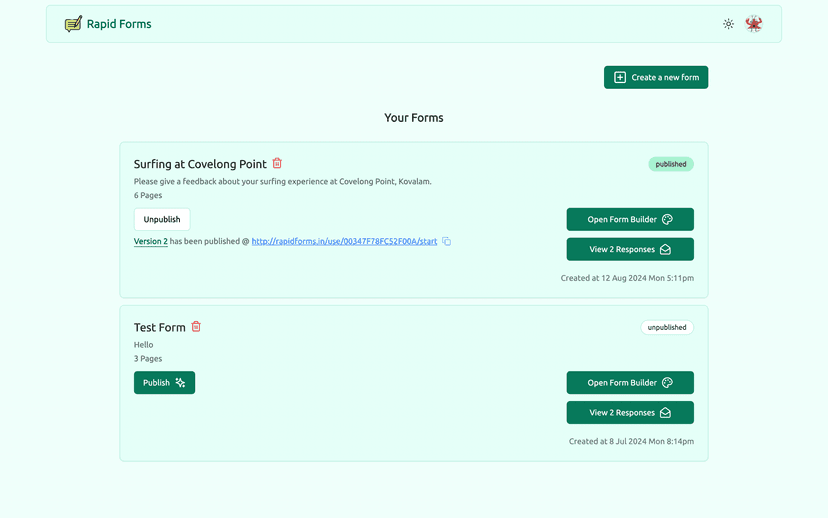The image size is (828, 518).
Task: Copy the published form URL
Action: point(447,241)
